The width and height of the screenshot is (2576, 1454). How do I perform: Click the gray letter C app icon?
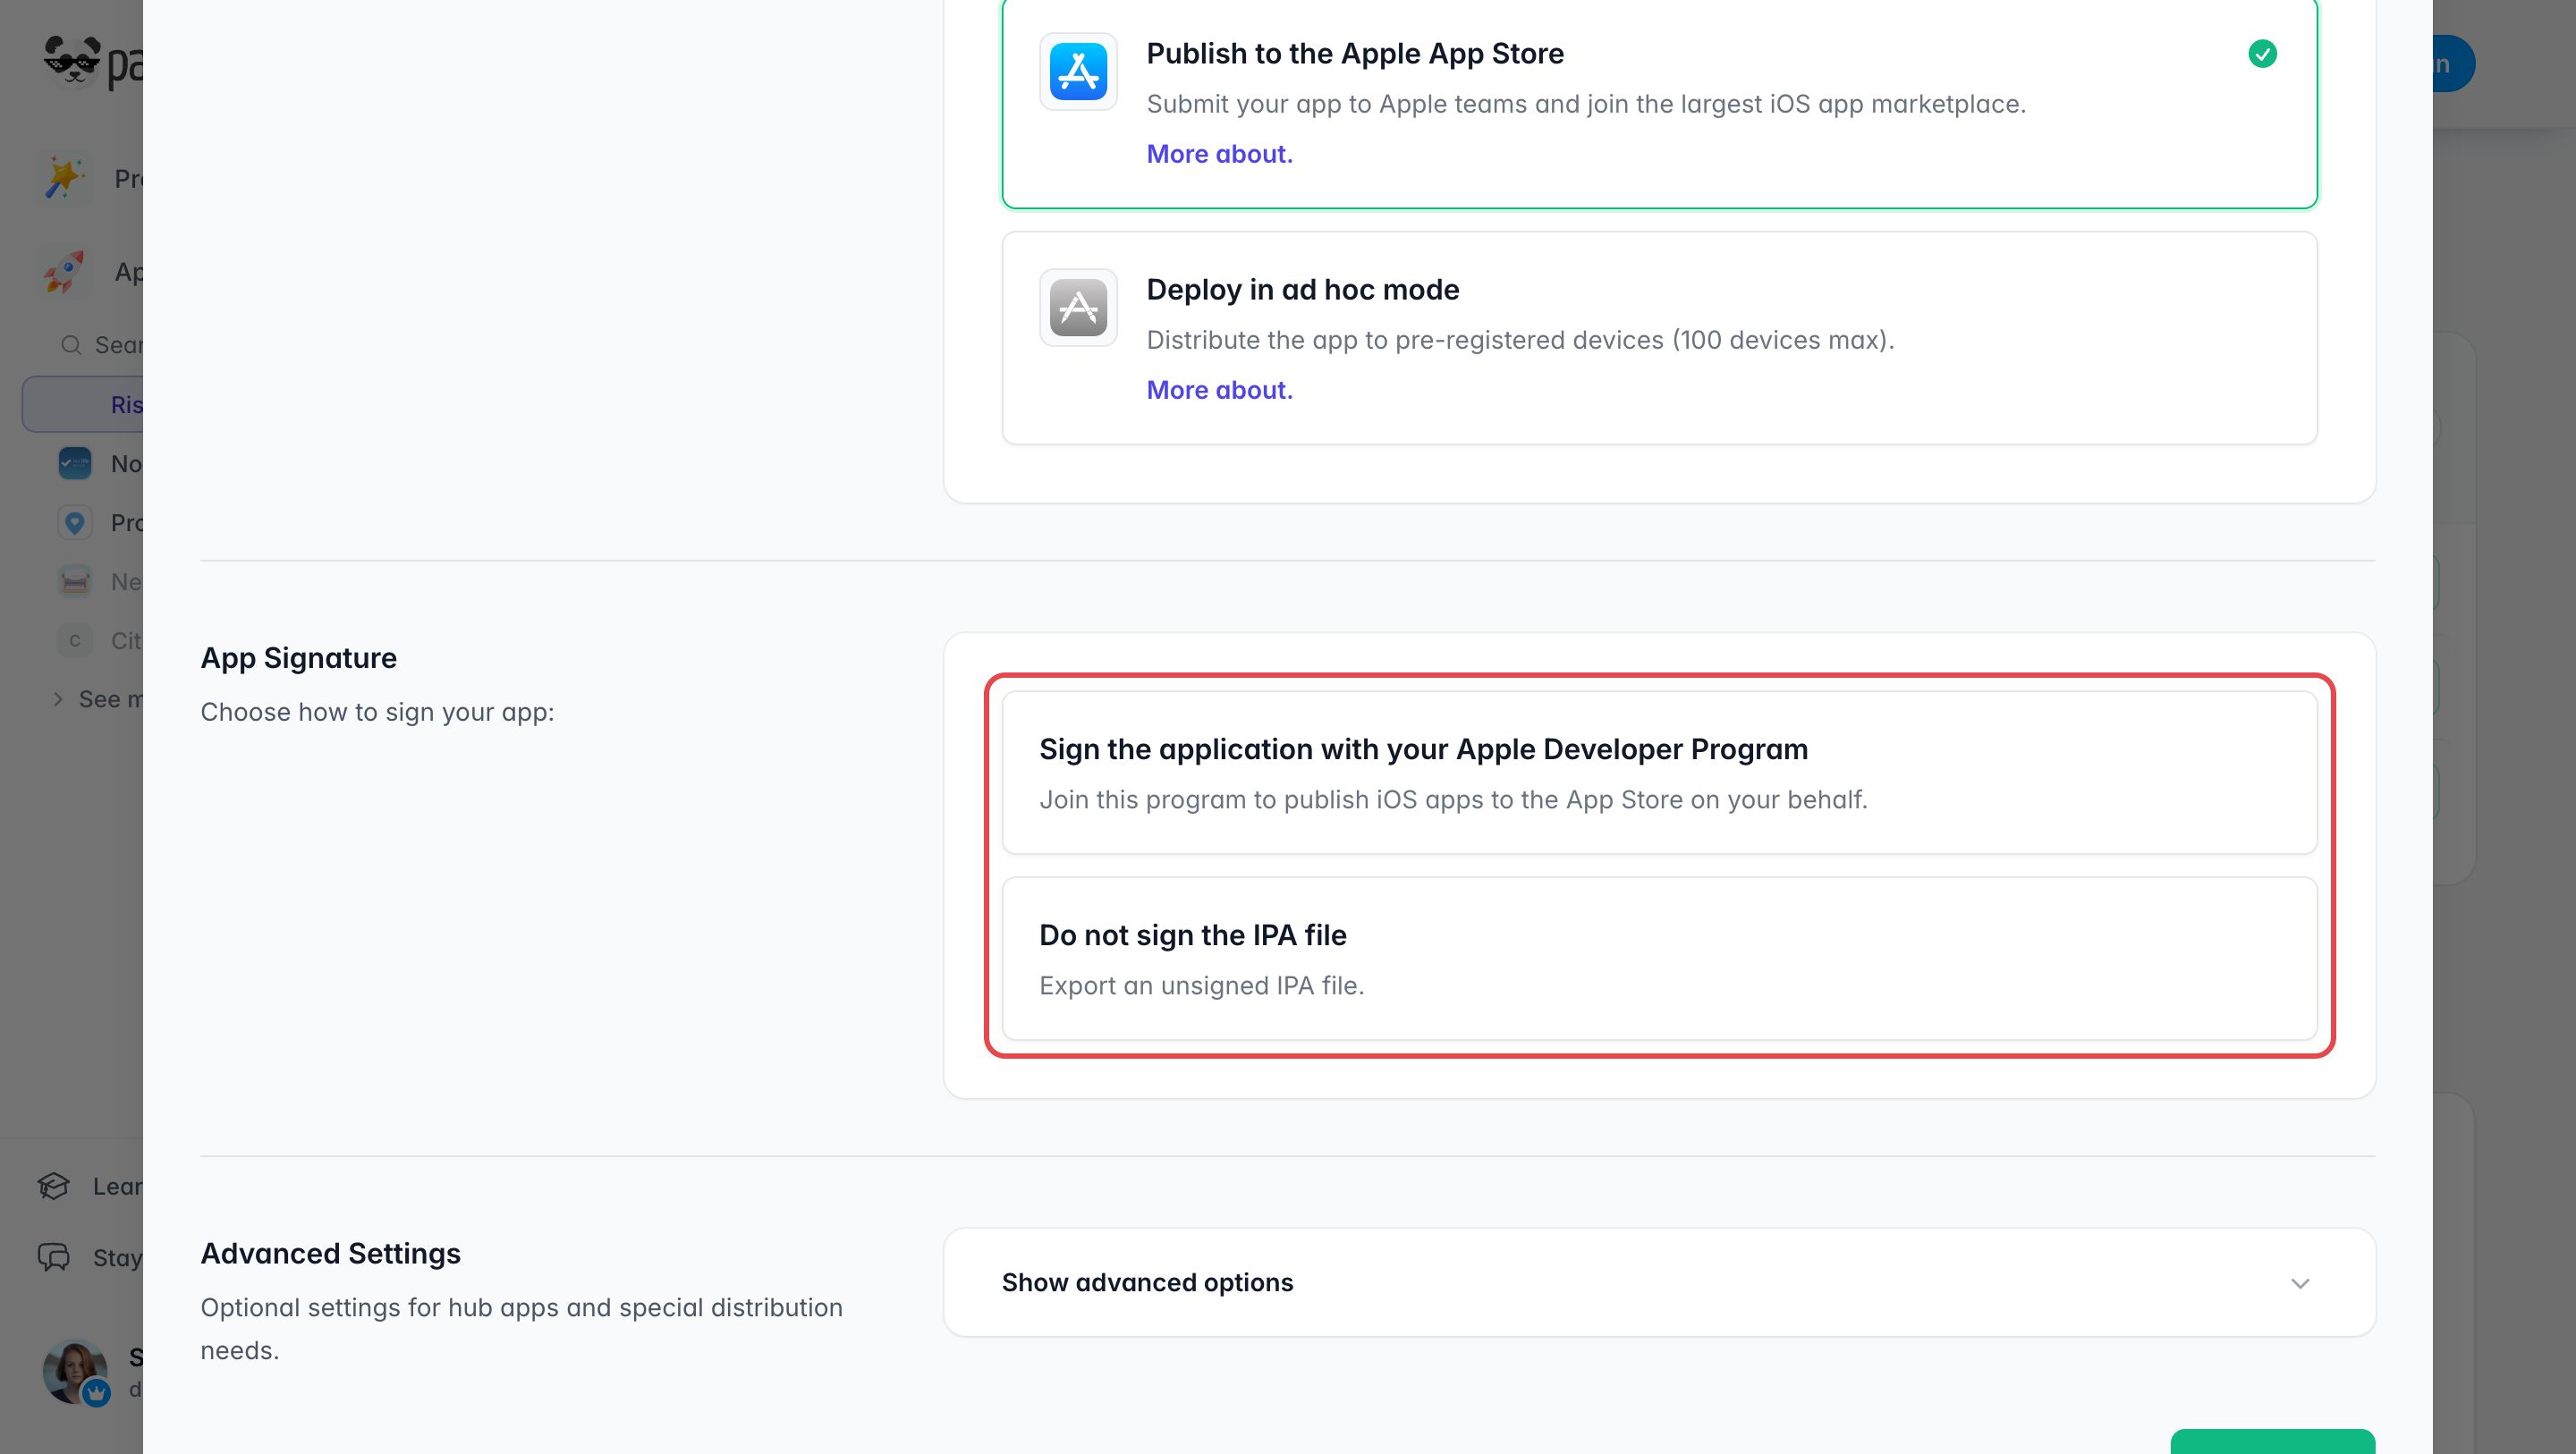coord(75,640)
